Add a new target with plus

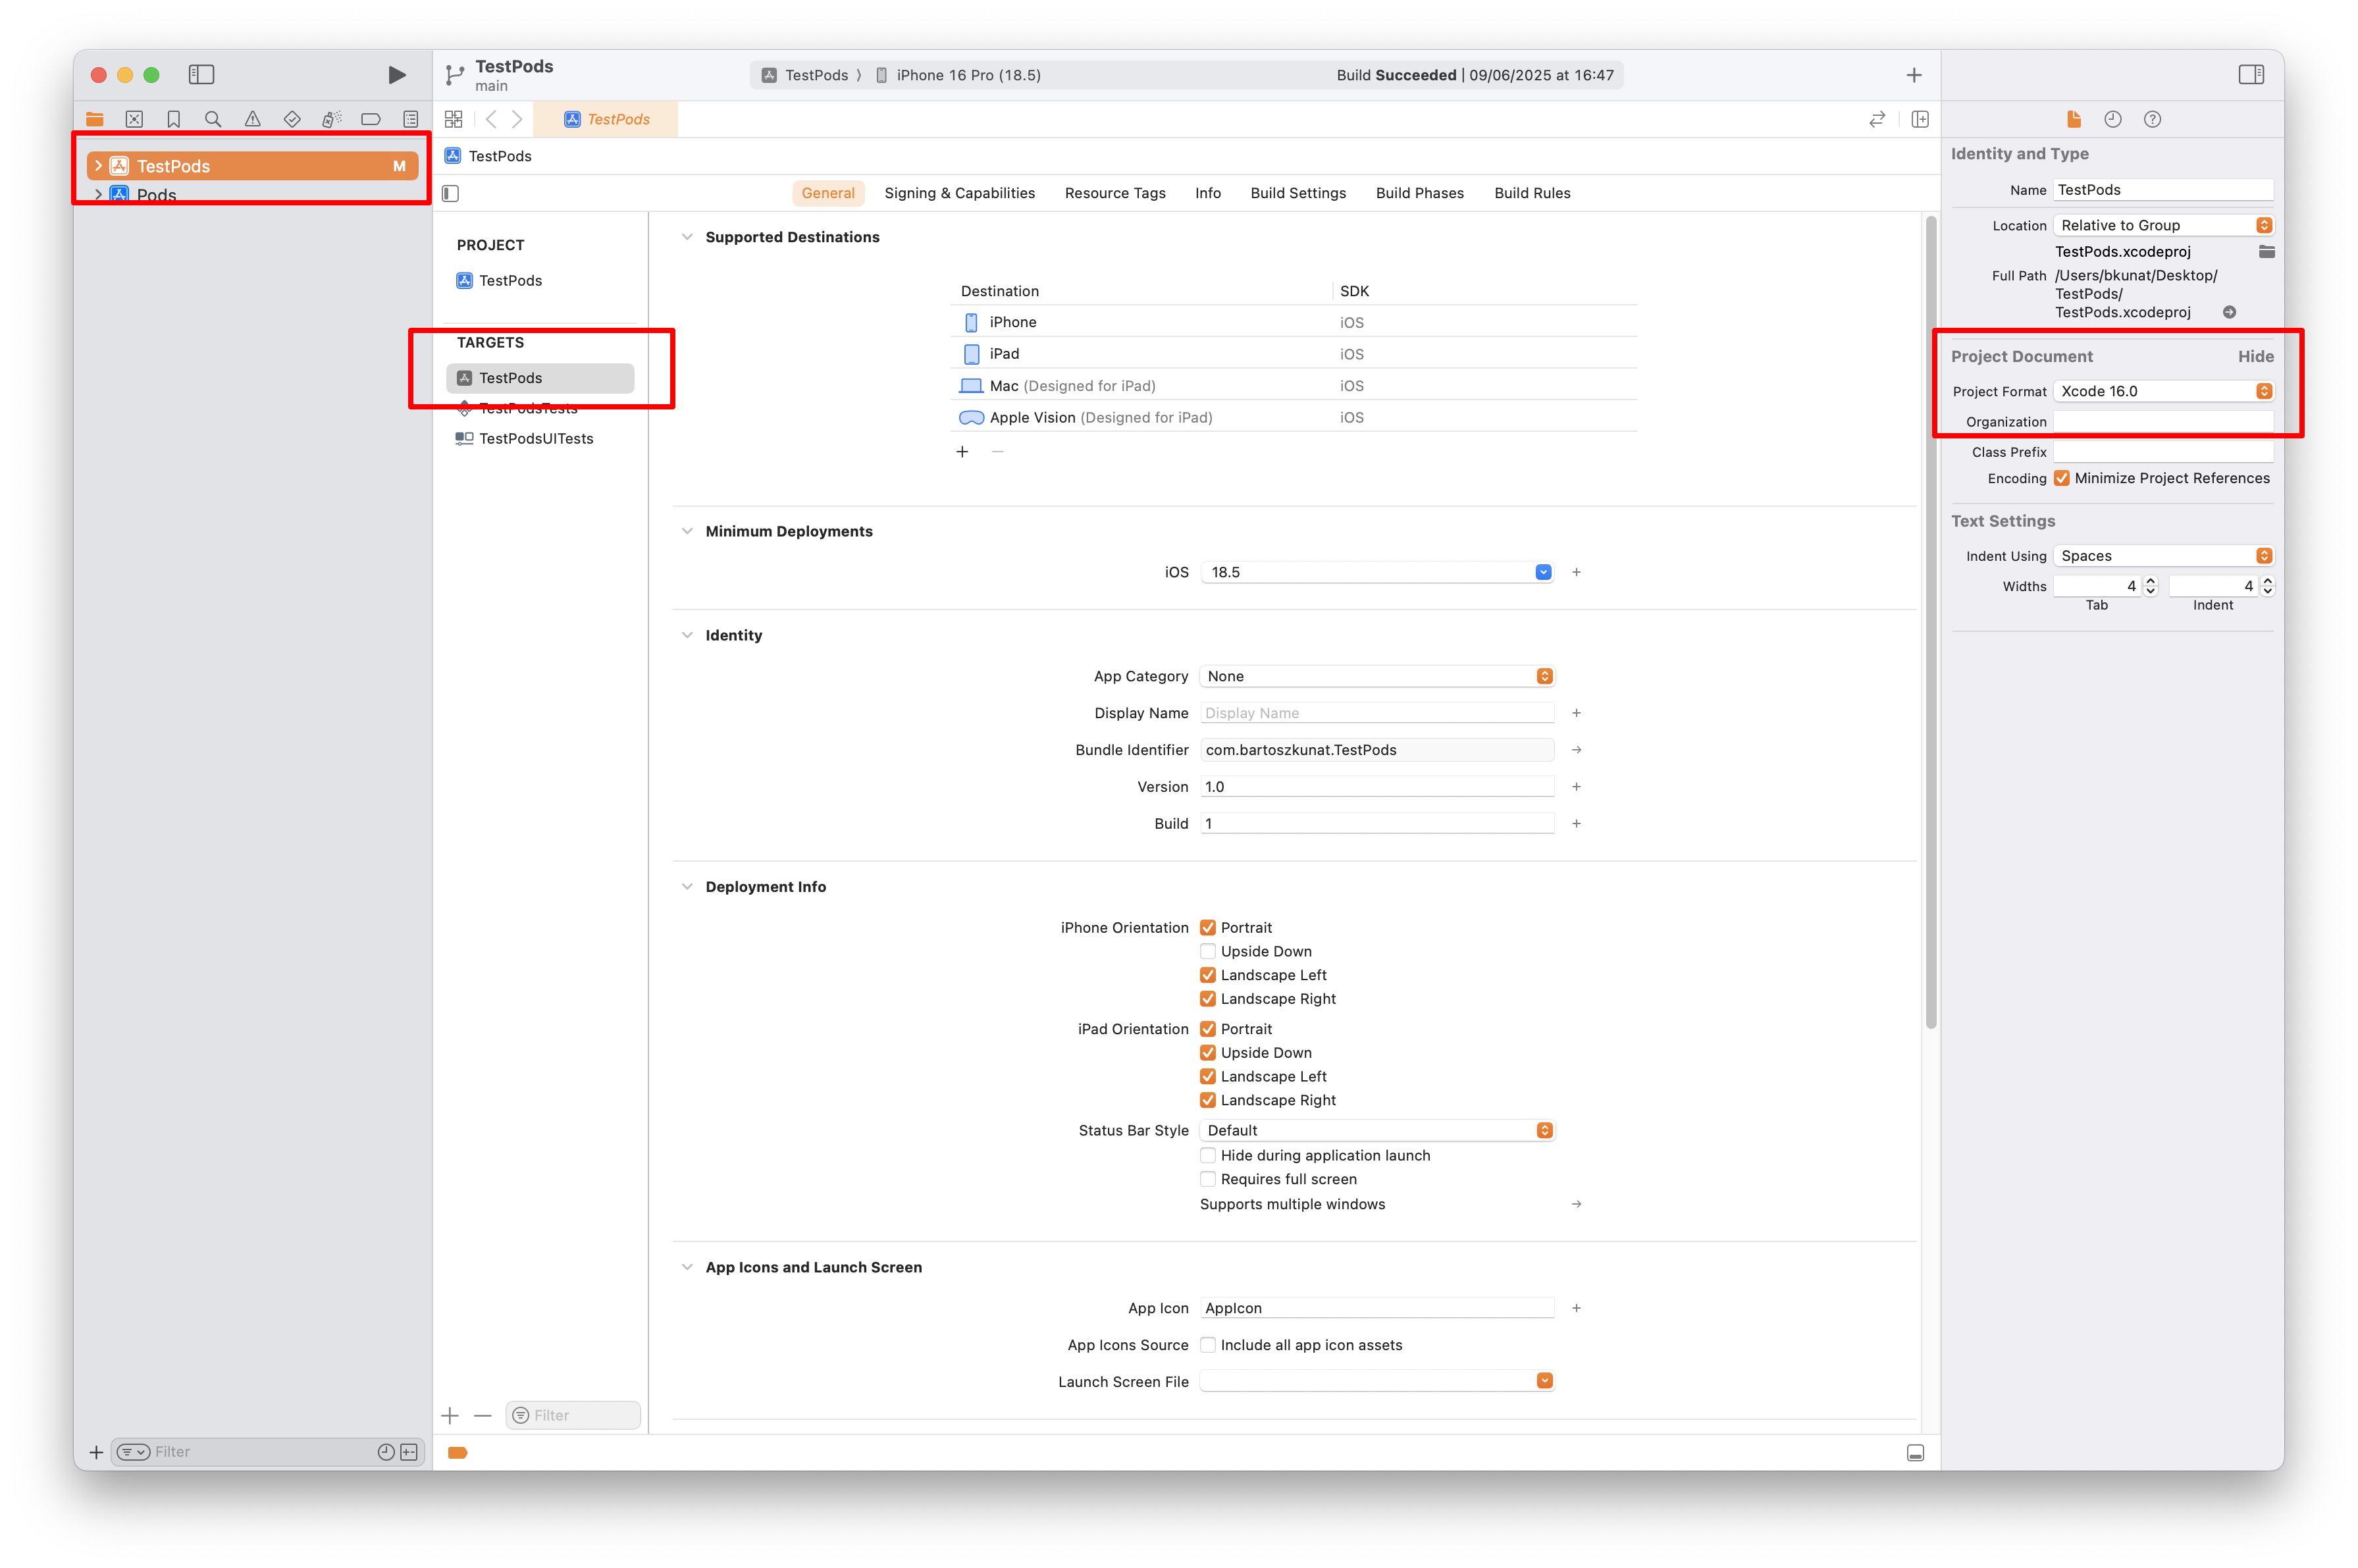[x=450, y=1415]
